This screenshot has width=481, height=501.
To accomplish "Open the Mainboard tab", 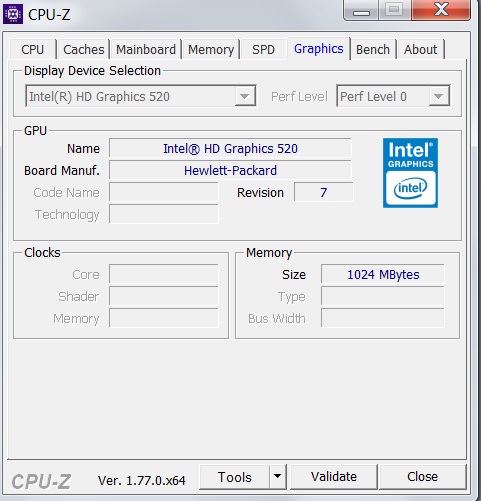I will coord(146,49).
